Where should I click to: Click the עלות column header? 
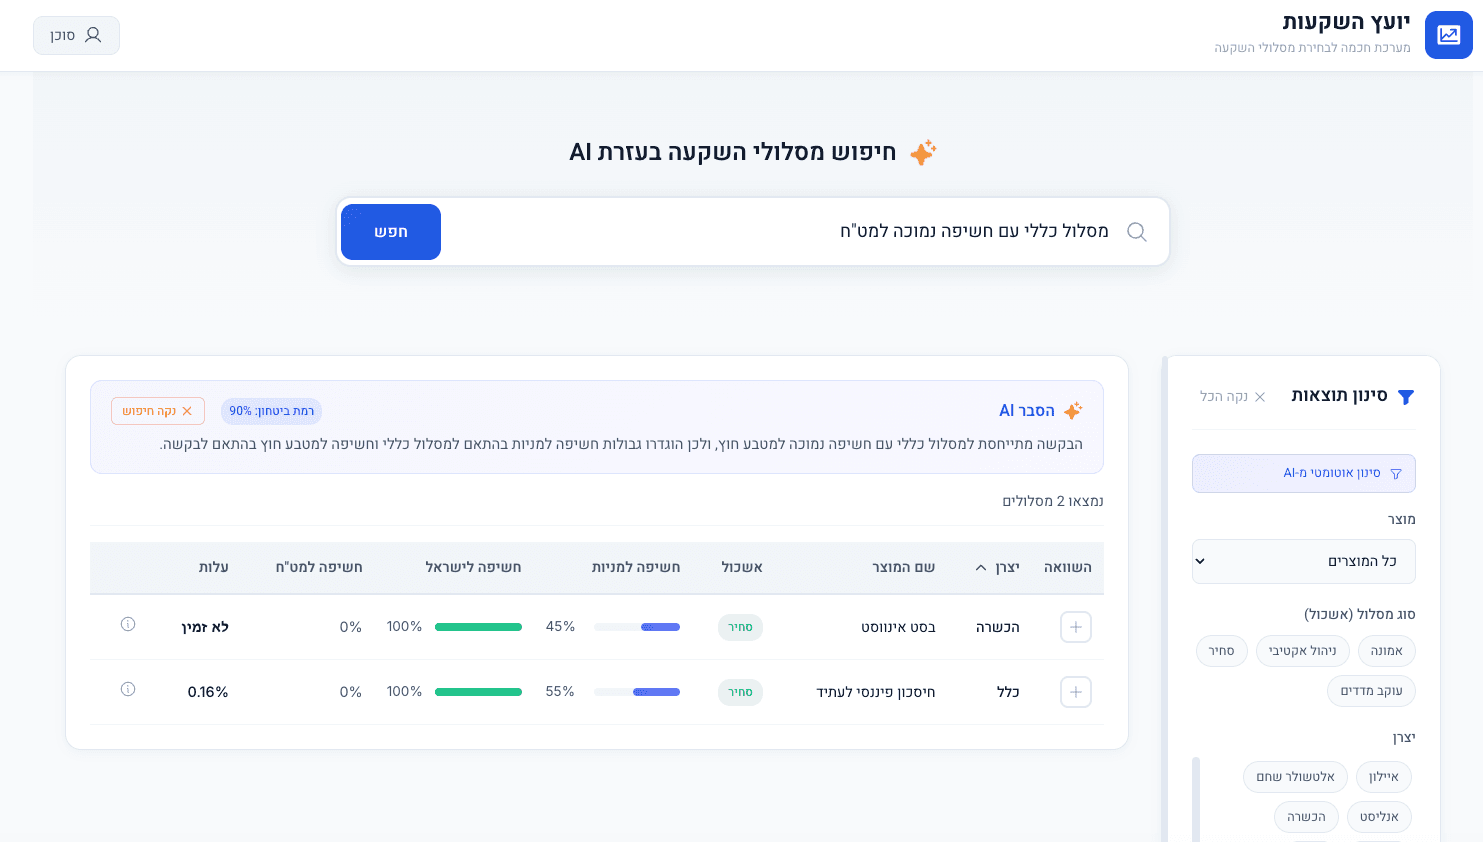pyautogui.click(x=213, y=567)
